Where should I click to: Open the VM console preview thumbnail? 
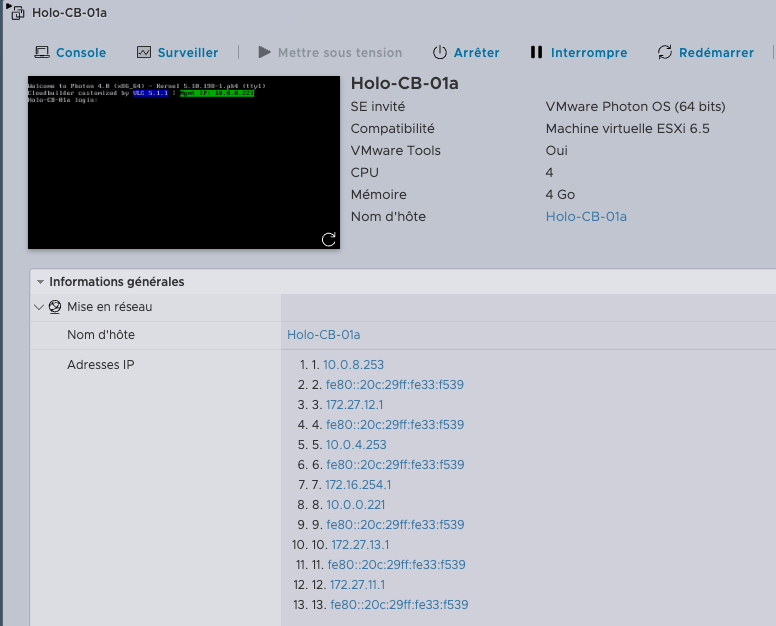click(183, 162)
